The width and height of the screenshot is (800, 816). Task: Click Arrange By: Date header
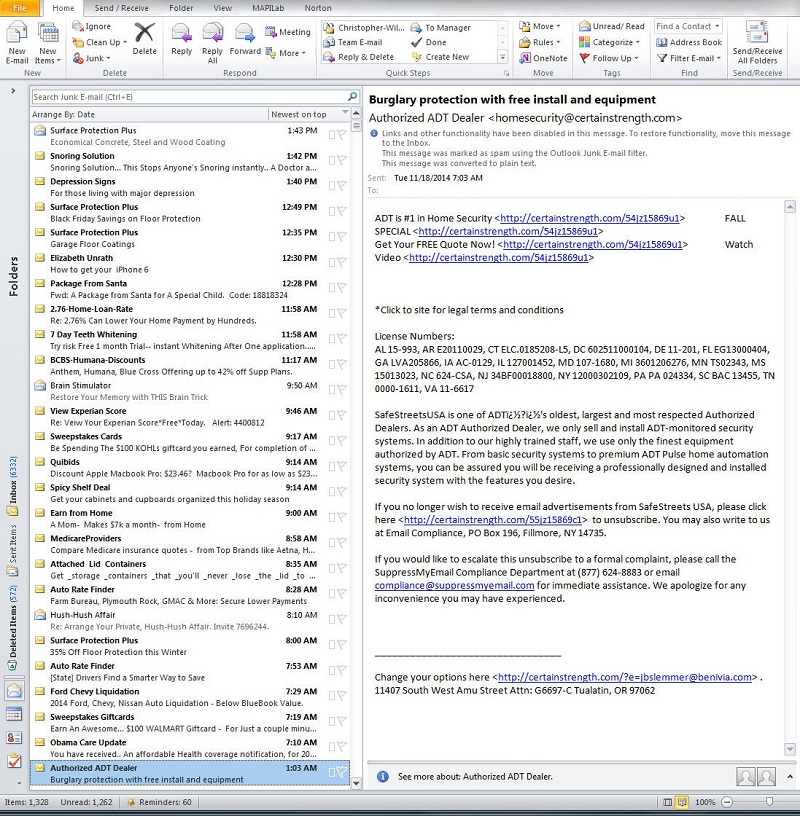click(x=64, y=114)
